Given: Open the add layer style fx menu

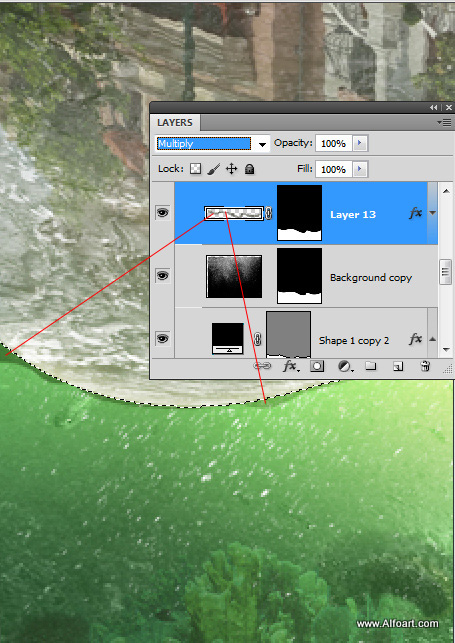Looking at the screenshot, I should 291,366.
